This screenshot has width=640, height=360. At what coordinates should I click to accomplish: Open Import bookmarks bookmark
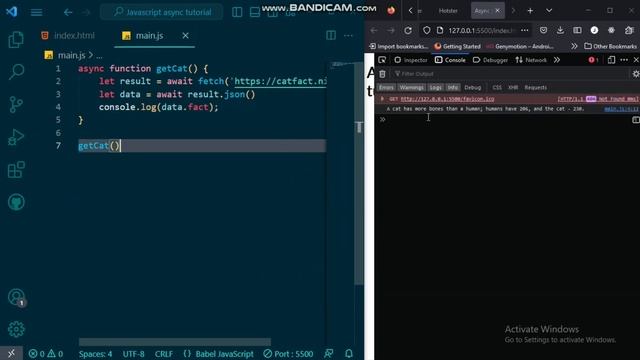tap(398, 47)
